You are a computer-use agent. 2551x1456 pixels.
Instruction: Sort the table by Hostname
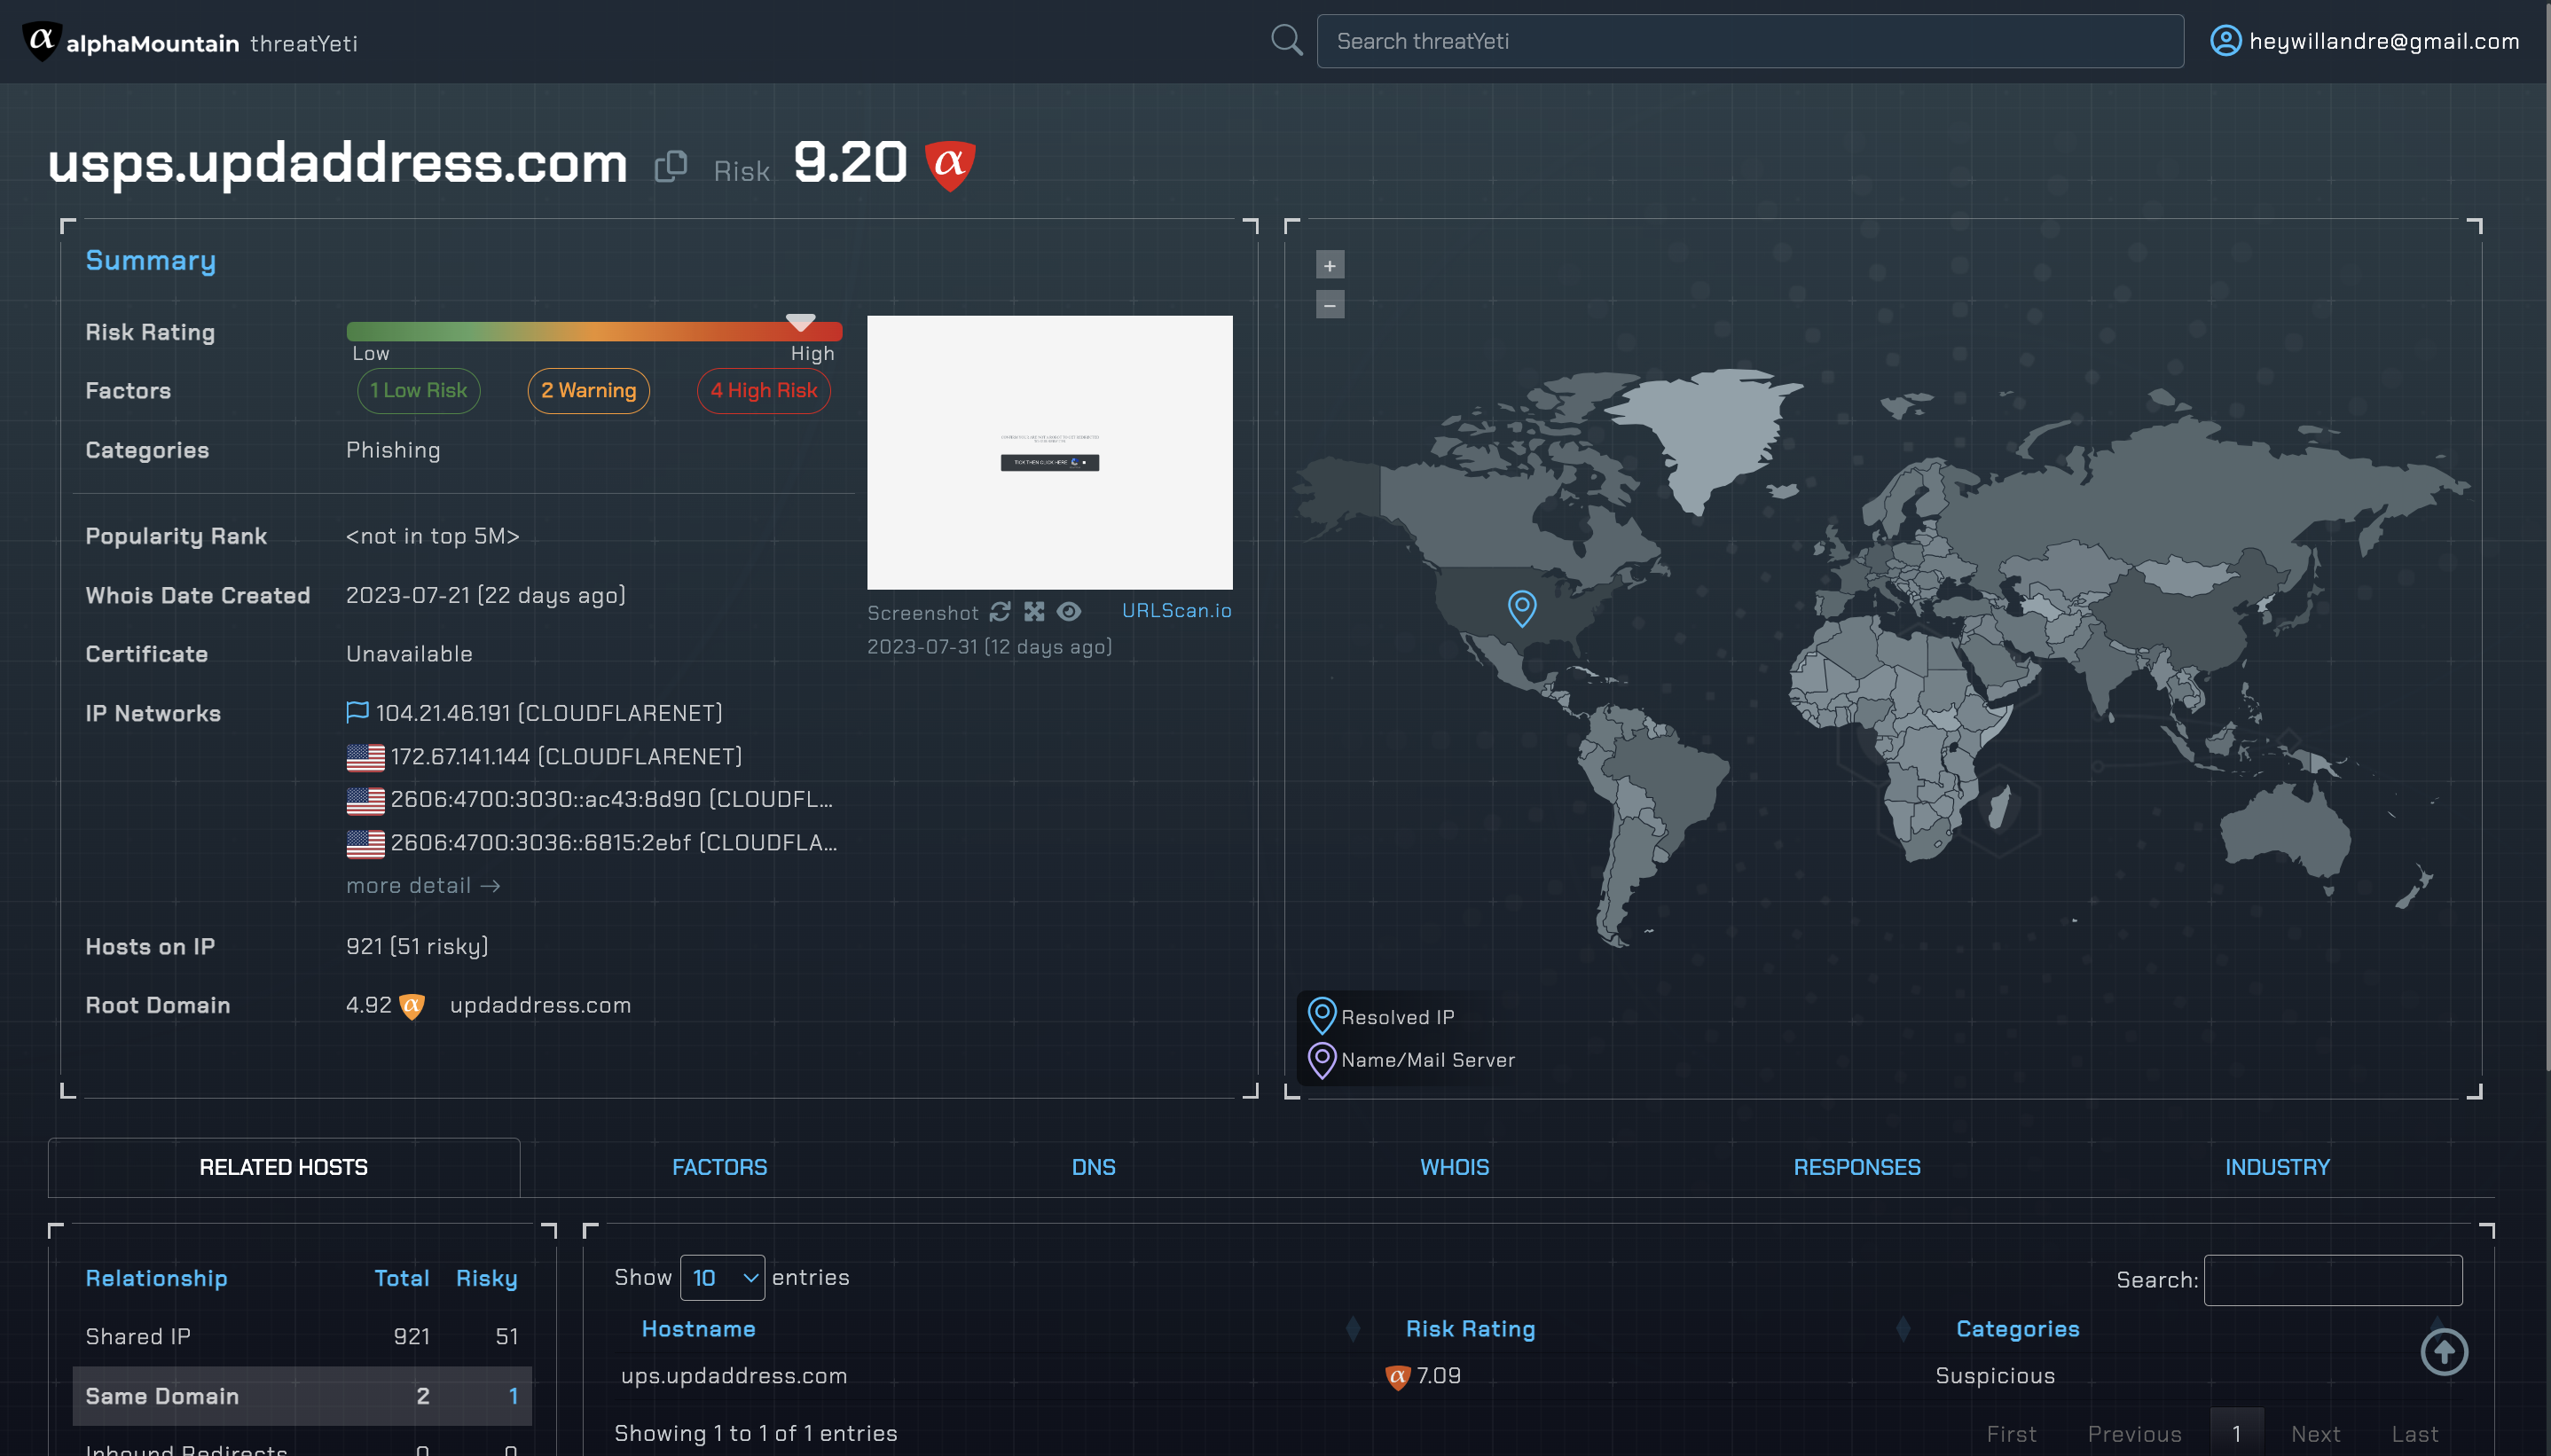coord(698,1329)
